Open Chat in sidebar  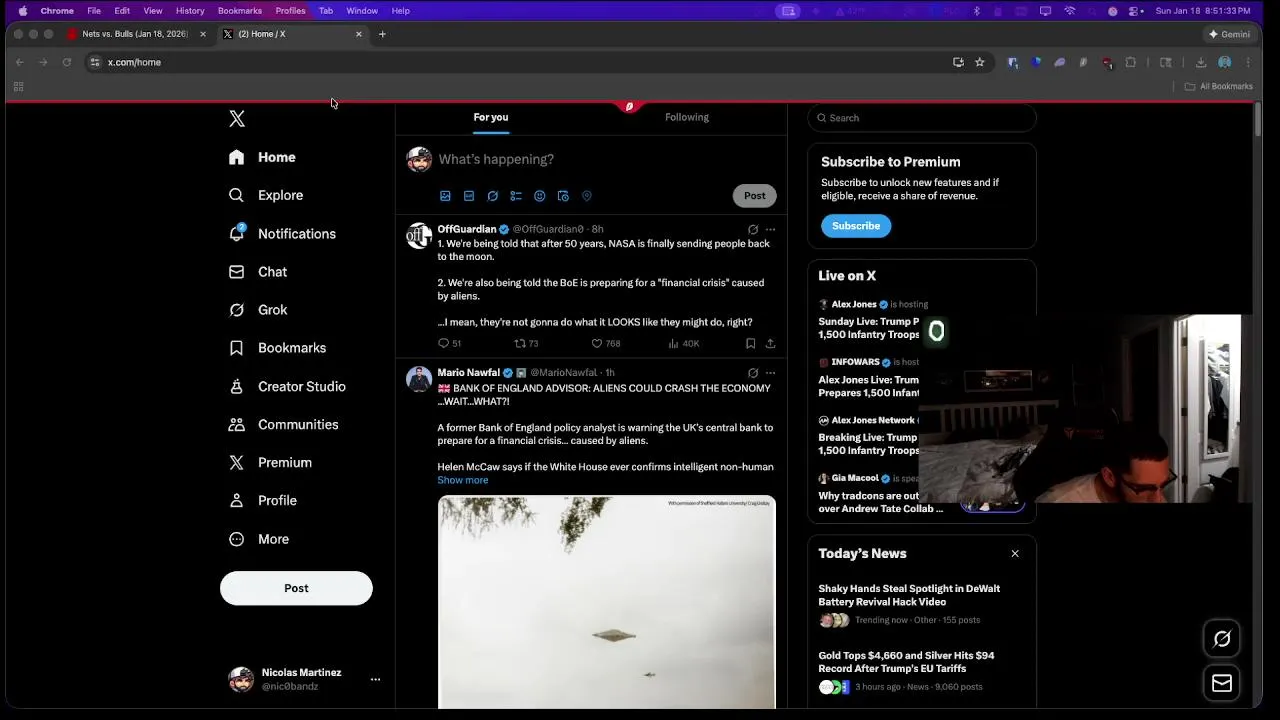[258, 272]
